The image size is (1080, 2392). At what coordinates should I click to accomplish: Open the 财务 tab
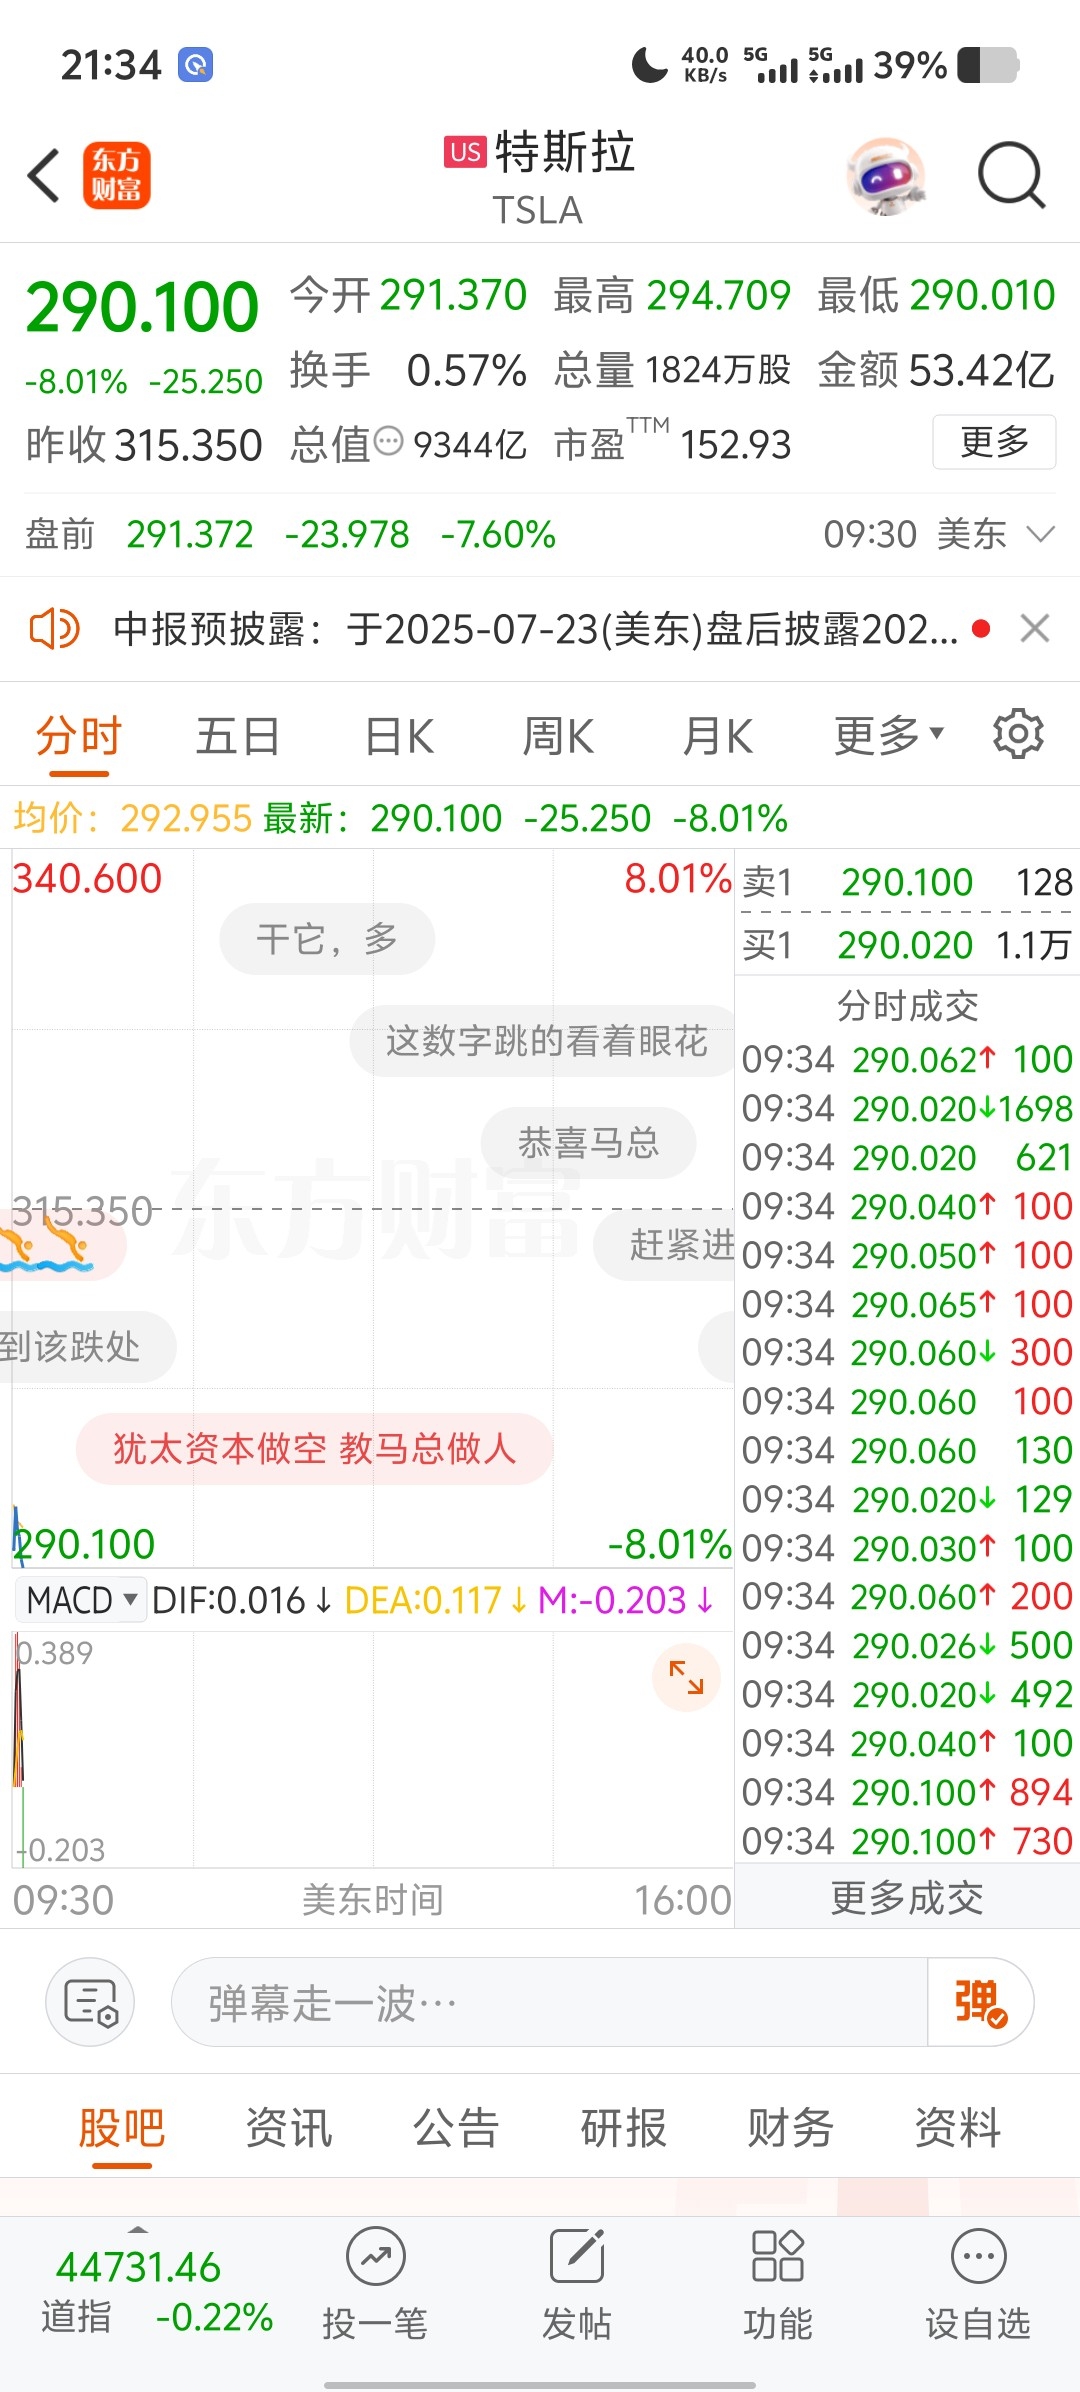pos(791,2128)
